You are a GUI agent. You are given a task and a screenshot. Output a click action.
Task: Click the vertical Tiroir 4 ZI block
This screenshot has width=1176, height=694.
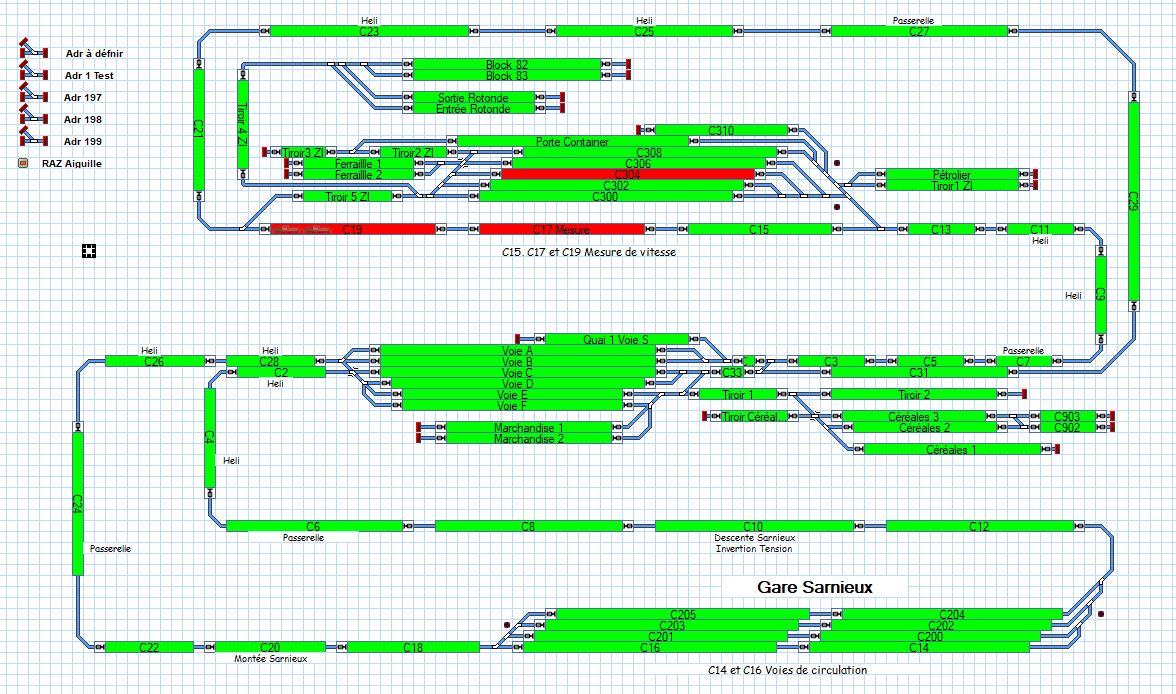[242, 125]
